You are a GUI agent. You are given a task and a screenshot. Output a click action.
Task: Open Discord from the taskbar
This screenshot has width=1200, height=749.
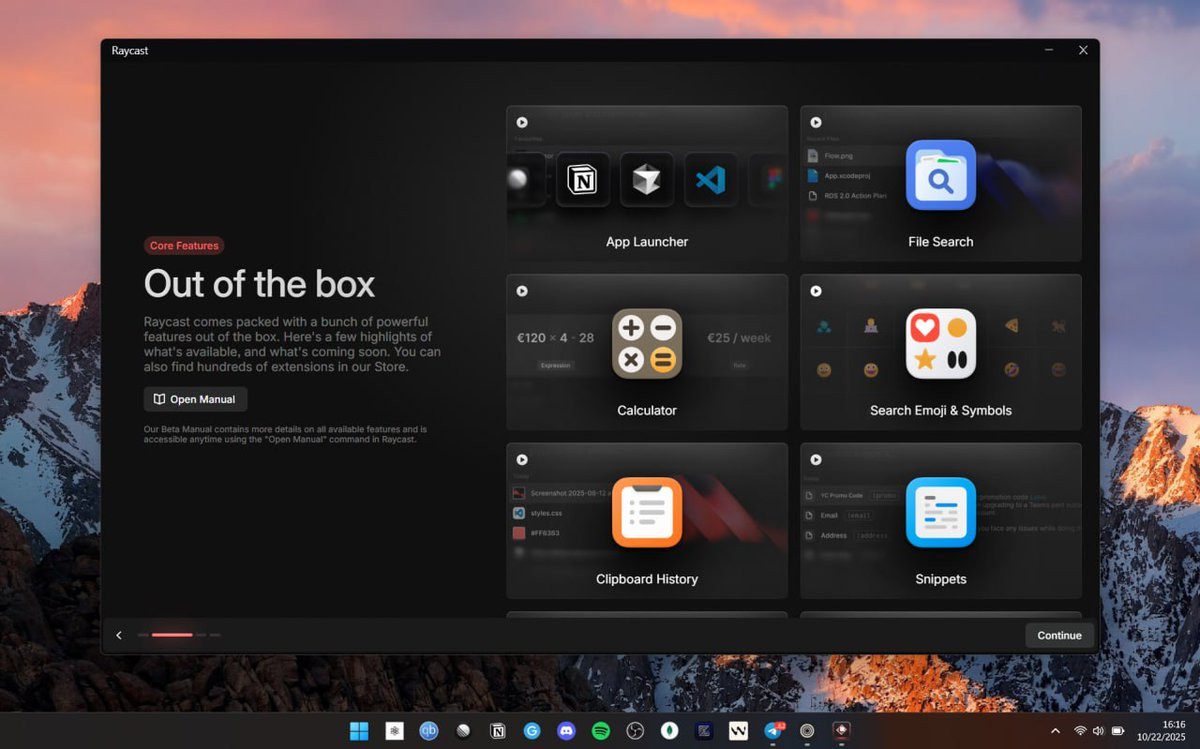click(x=566, y=731)
